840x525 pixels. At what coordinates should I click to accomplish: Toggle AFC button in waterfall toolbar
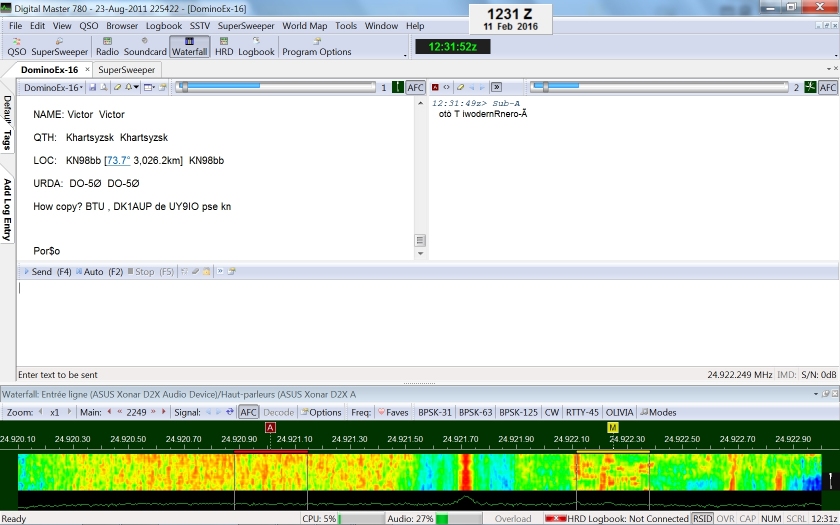click(249, 412)
